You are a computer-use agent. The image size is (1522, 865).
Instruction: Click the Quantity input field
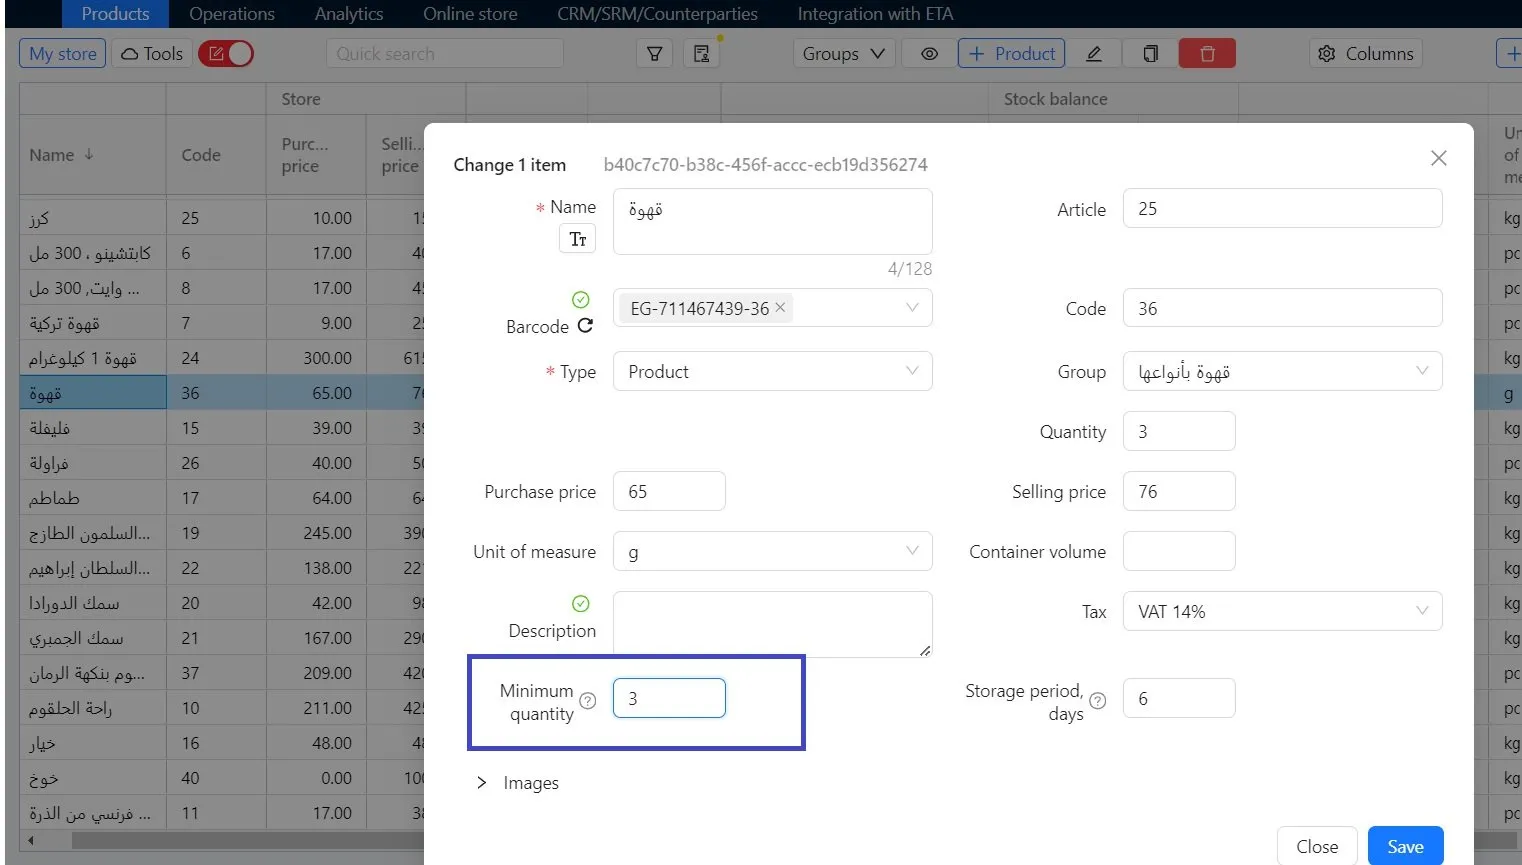(x=1179, y=431)
